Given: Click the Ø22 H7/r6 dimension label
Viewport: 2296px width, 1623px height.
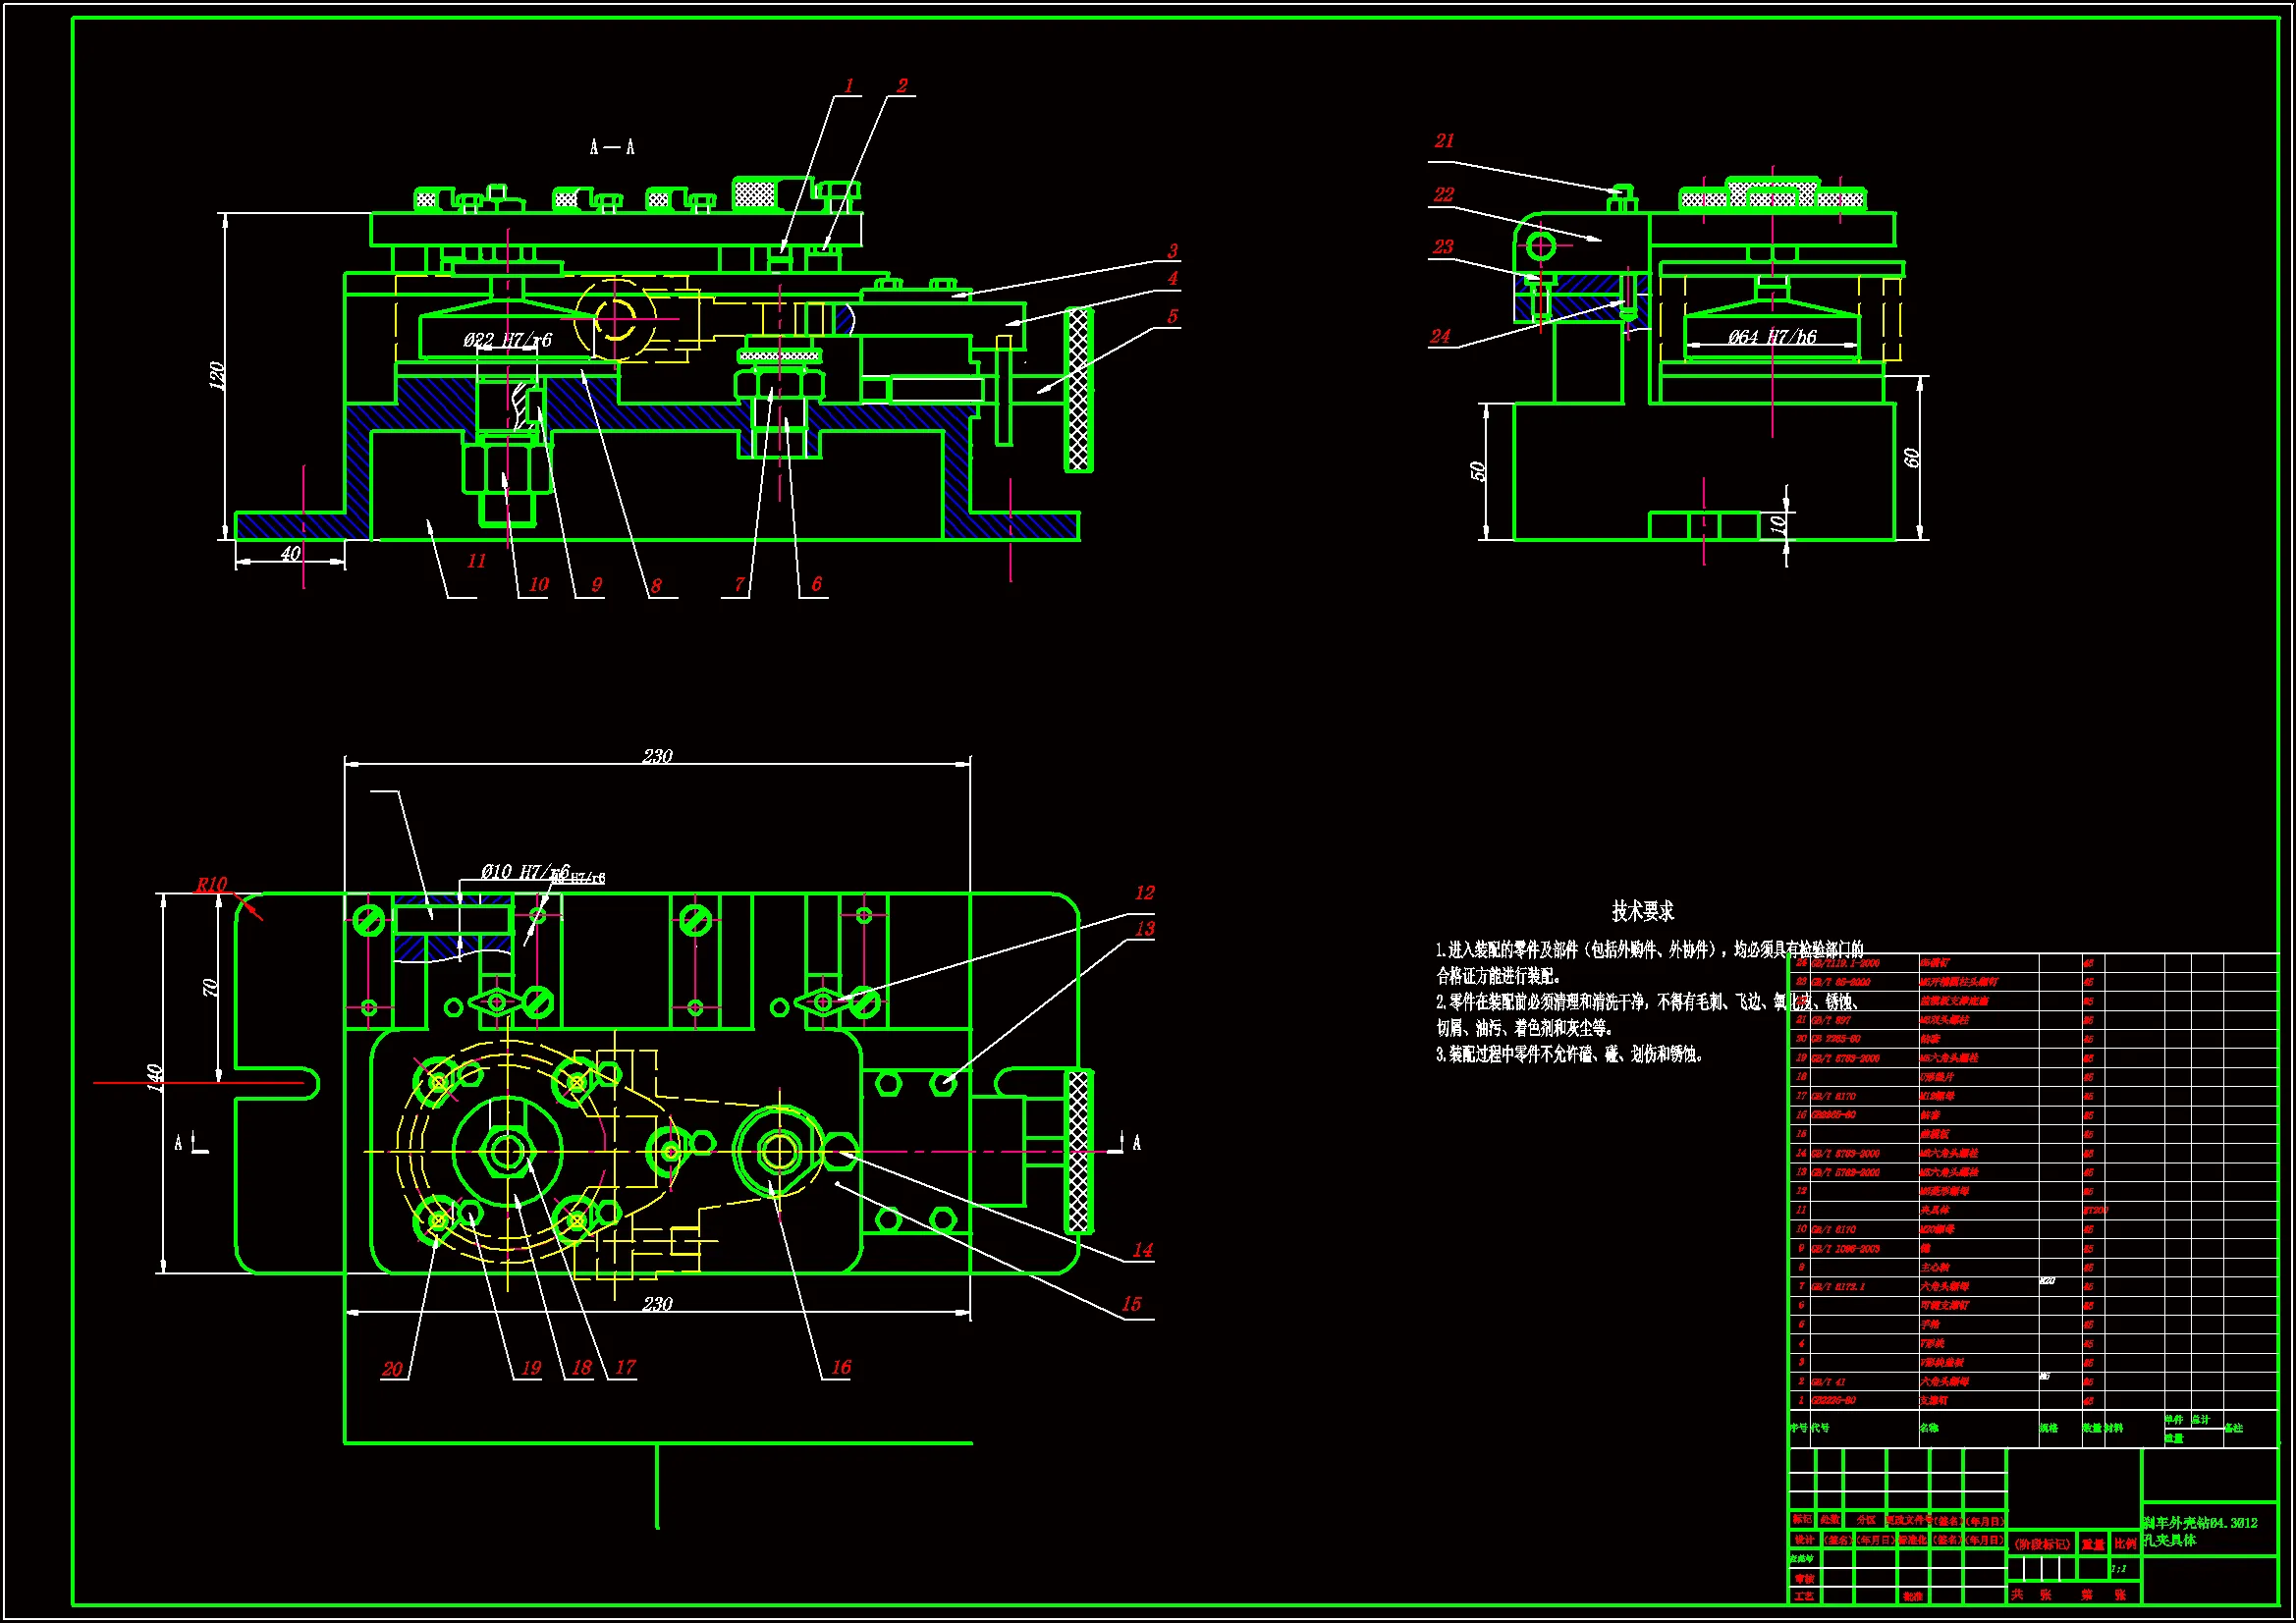Looking at the screenshot, I should 507,340.
